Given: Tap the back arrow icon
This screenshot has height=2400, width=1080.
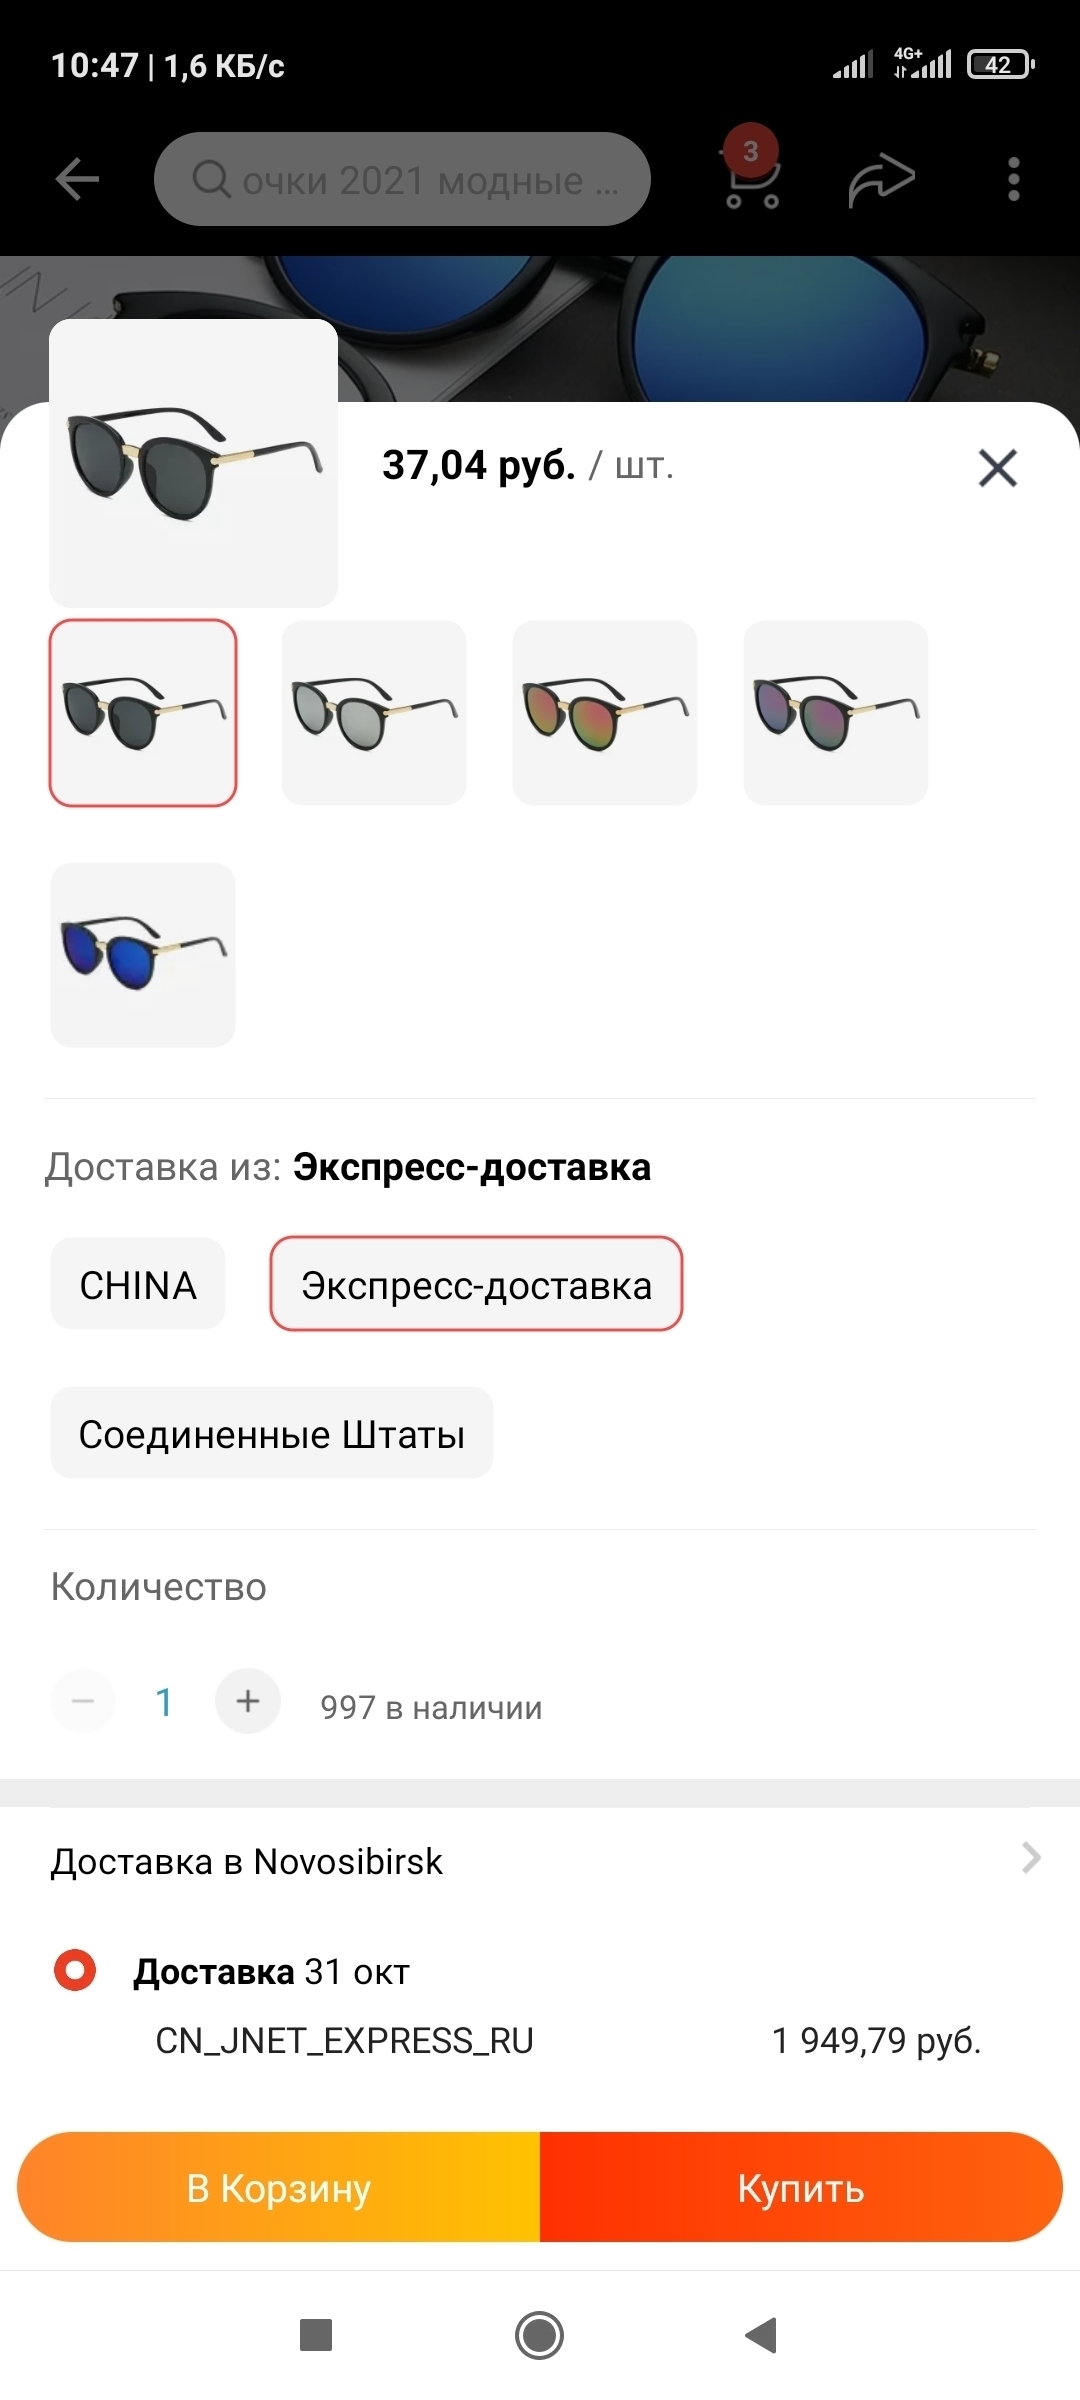Looking at the screenshot, I should [x=77, y=180].
